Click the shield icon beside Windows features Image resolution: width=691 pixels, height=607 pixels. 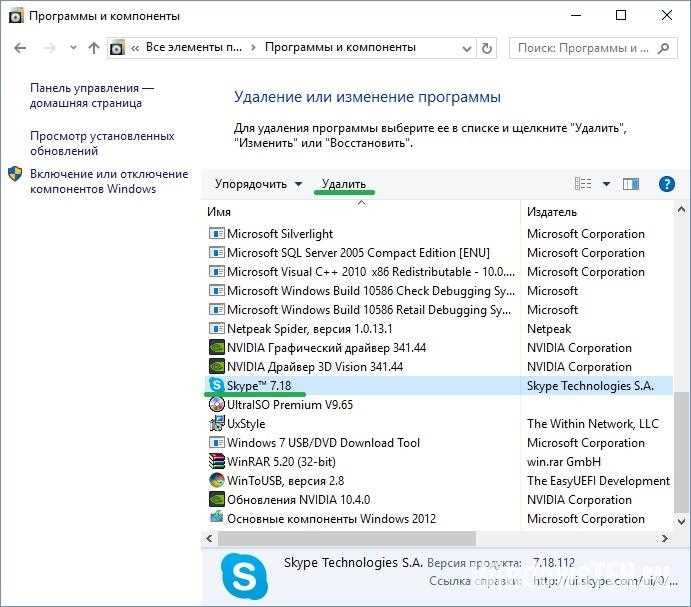[15, 173]
